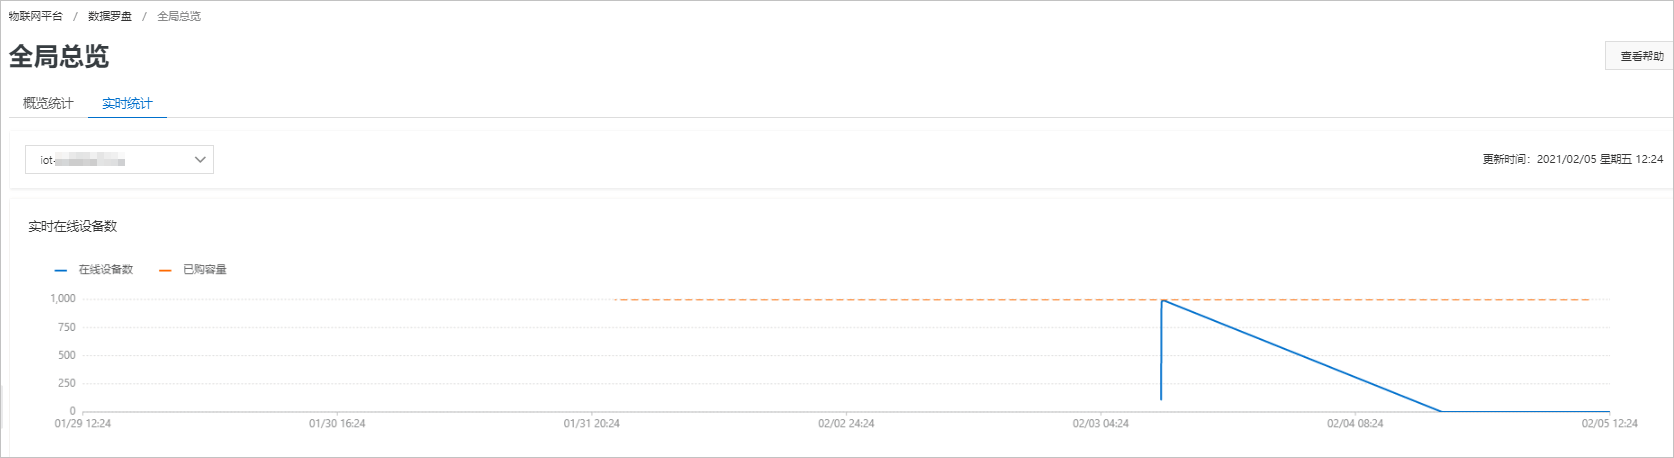The width and height of the screenshot is (1674, 458).
Task: Open the 查看帮助 help button
Action: [1639, 56]
